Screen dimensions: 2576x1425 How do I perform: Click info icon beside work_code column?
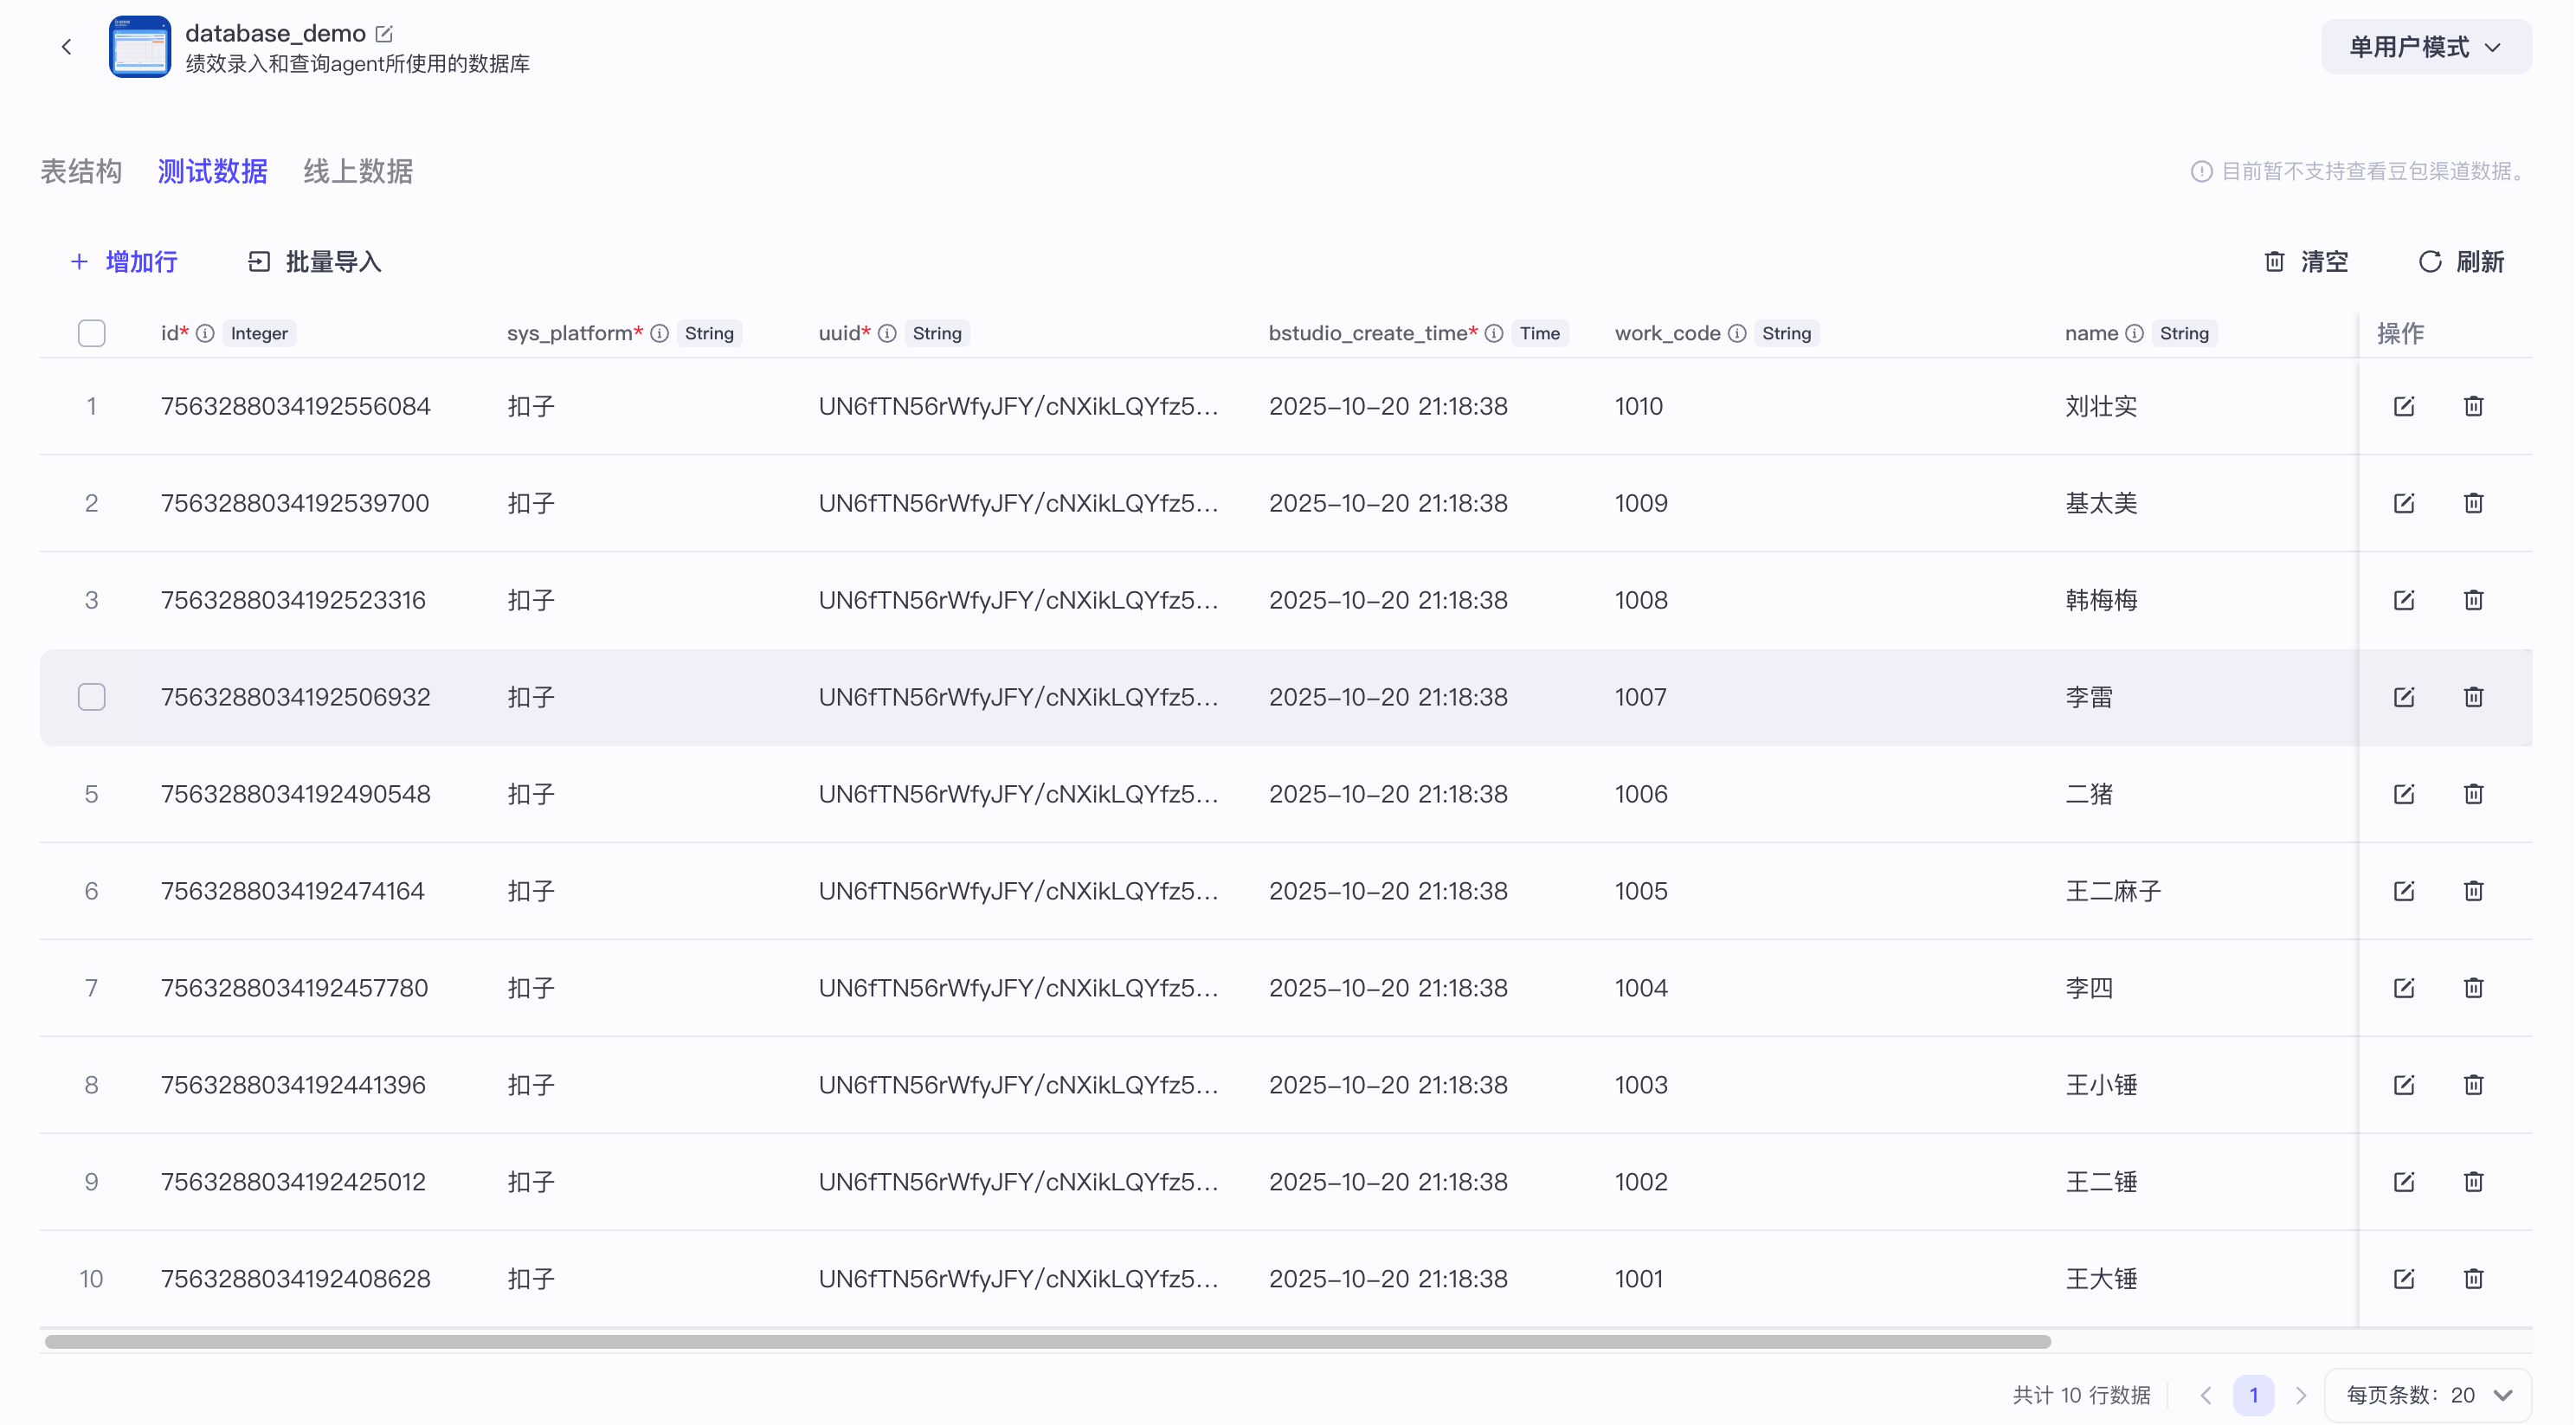pos(1737,333)
